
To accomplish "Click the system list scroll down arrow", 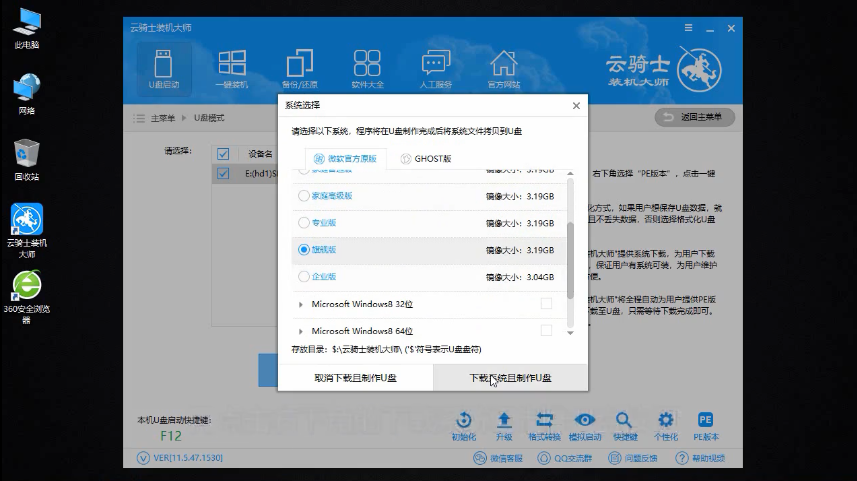I will tap(570, 333).
